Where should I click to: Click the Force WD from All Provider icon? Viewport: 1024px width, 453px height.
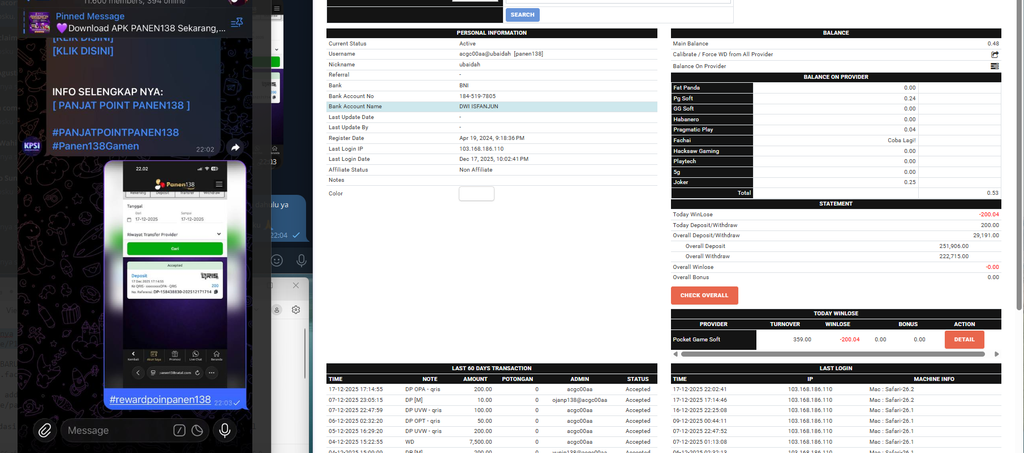coord(995,55)
